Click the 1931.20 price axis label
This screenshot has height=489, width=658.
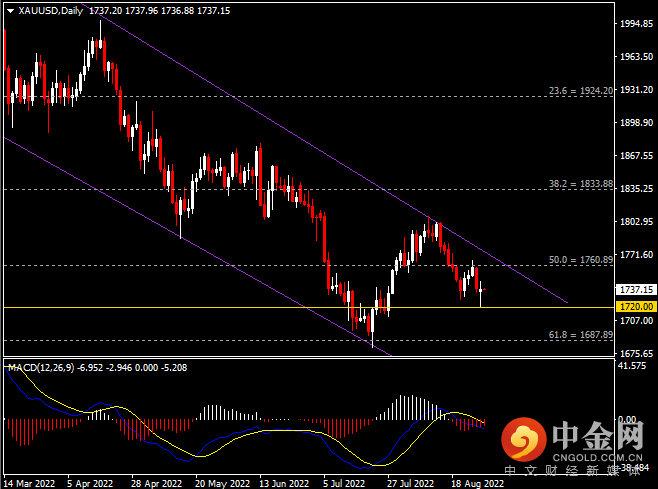pyautogui.click(x=637, y=90)
